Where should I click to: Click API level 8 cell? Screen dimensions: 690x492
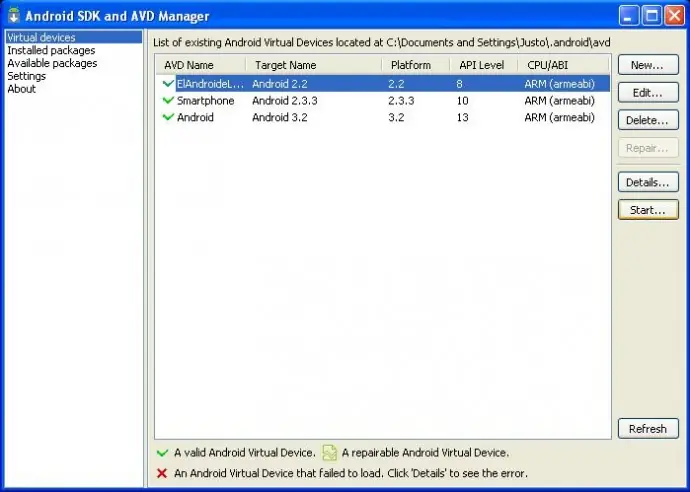point(459,84)
